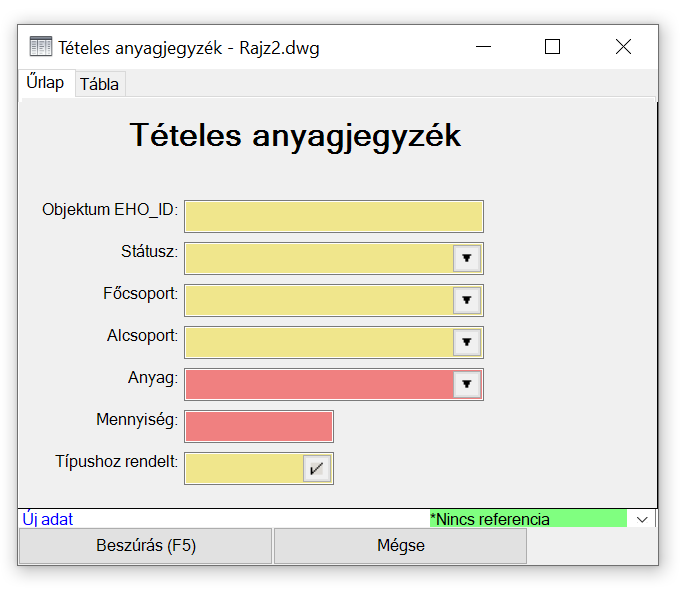Click the Mégse button
Image resolution: width=682 pixels, height=608 pixels.
point(401,546)
